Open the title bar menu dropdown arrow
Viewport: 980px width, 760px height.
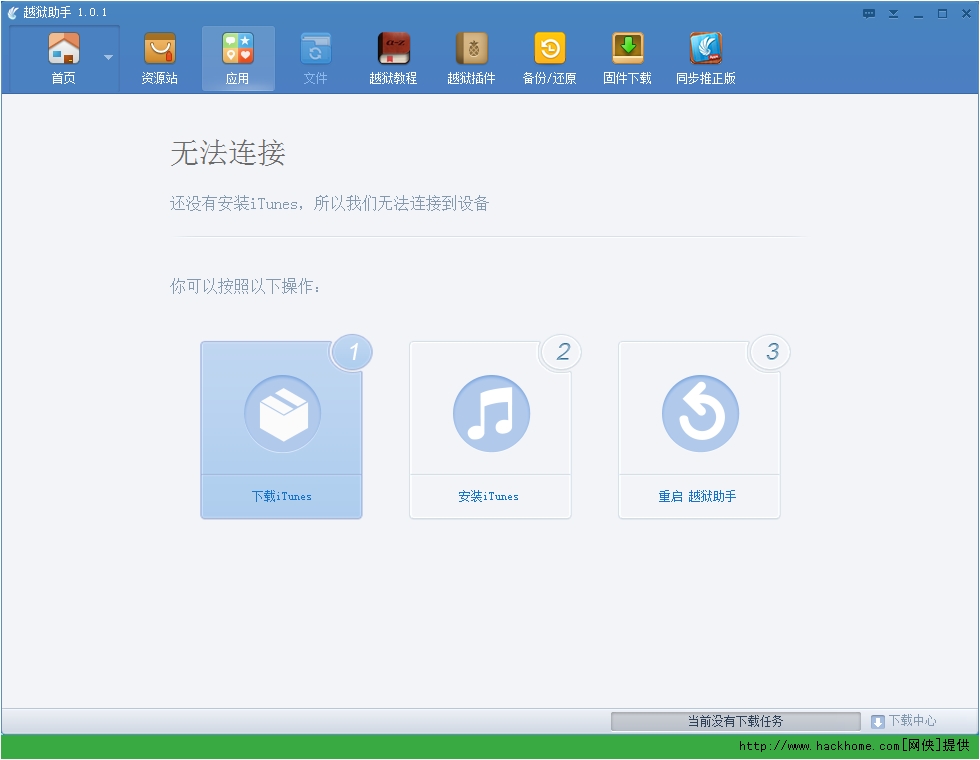coord(894,14)
